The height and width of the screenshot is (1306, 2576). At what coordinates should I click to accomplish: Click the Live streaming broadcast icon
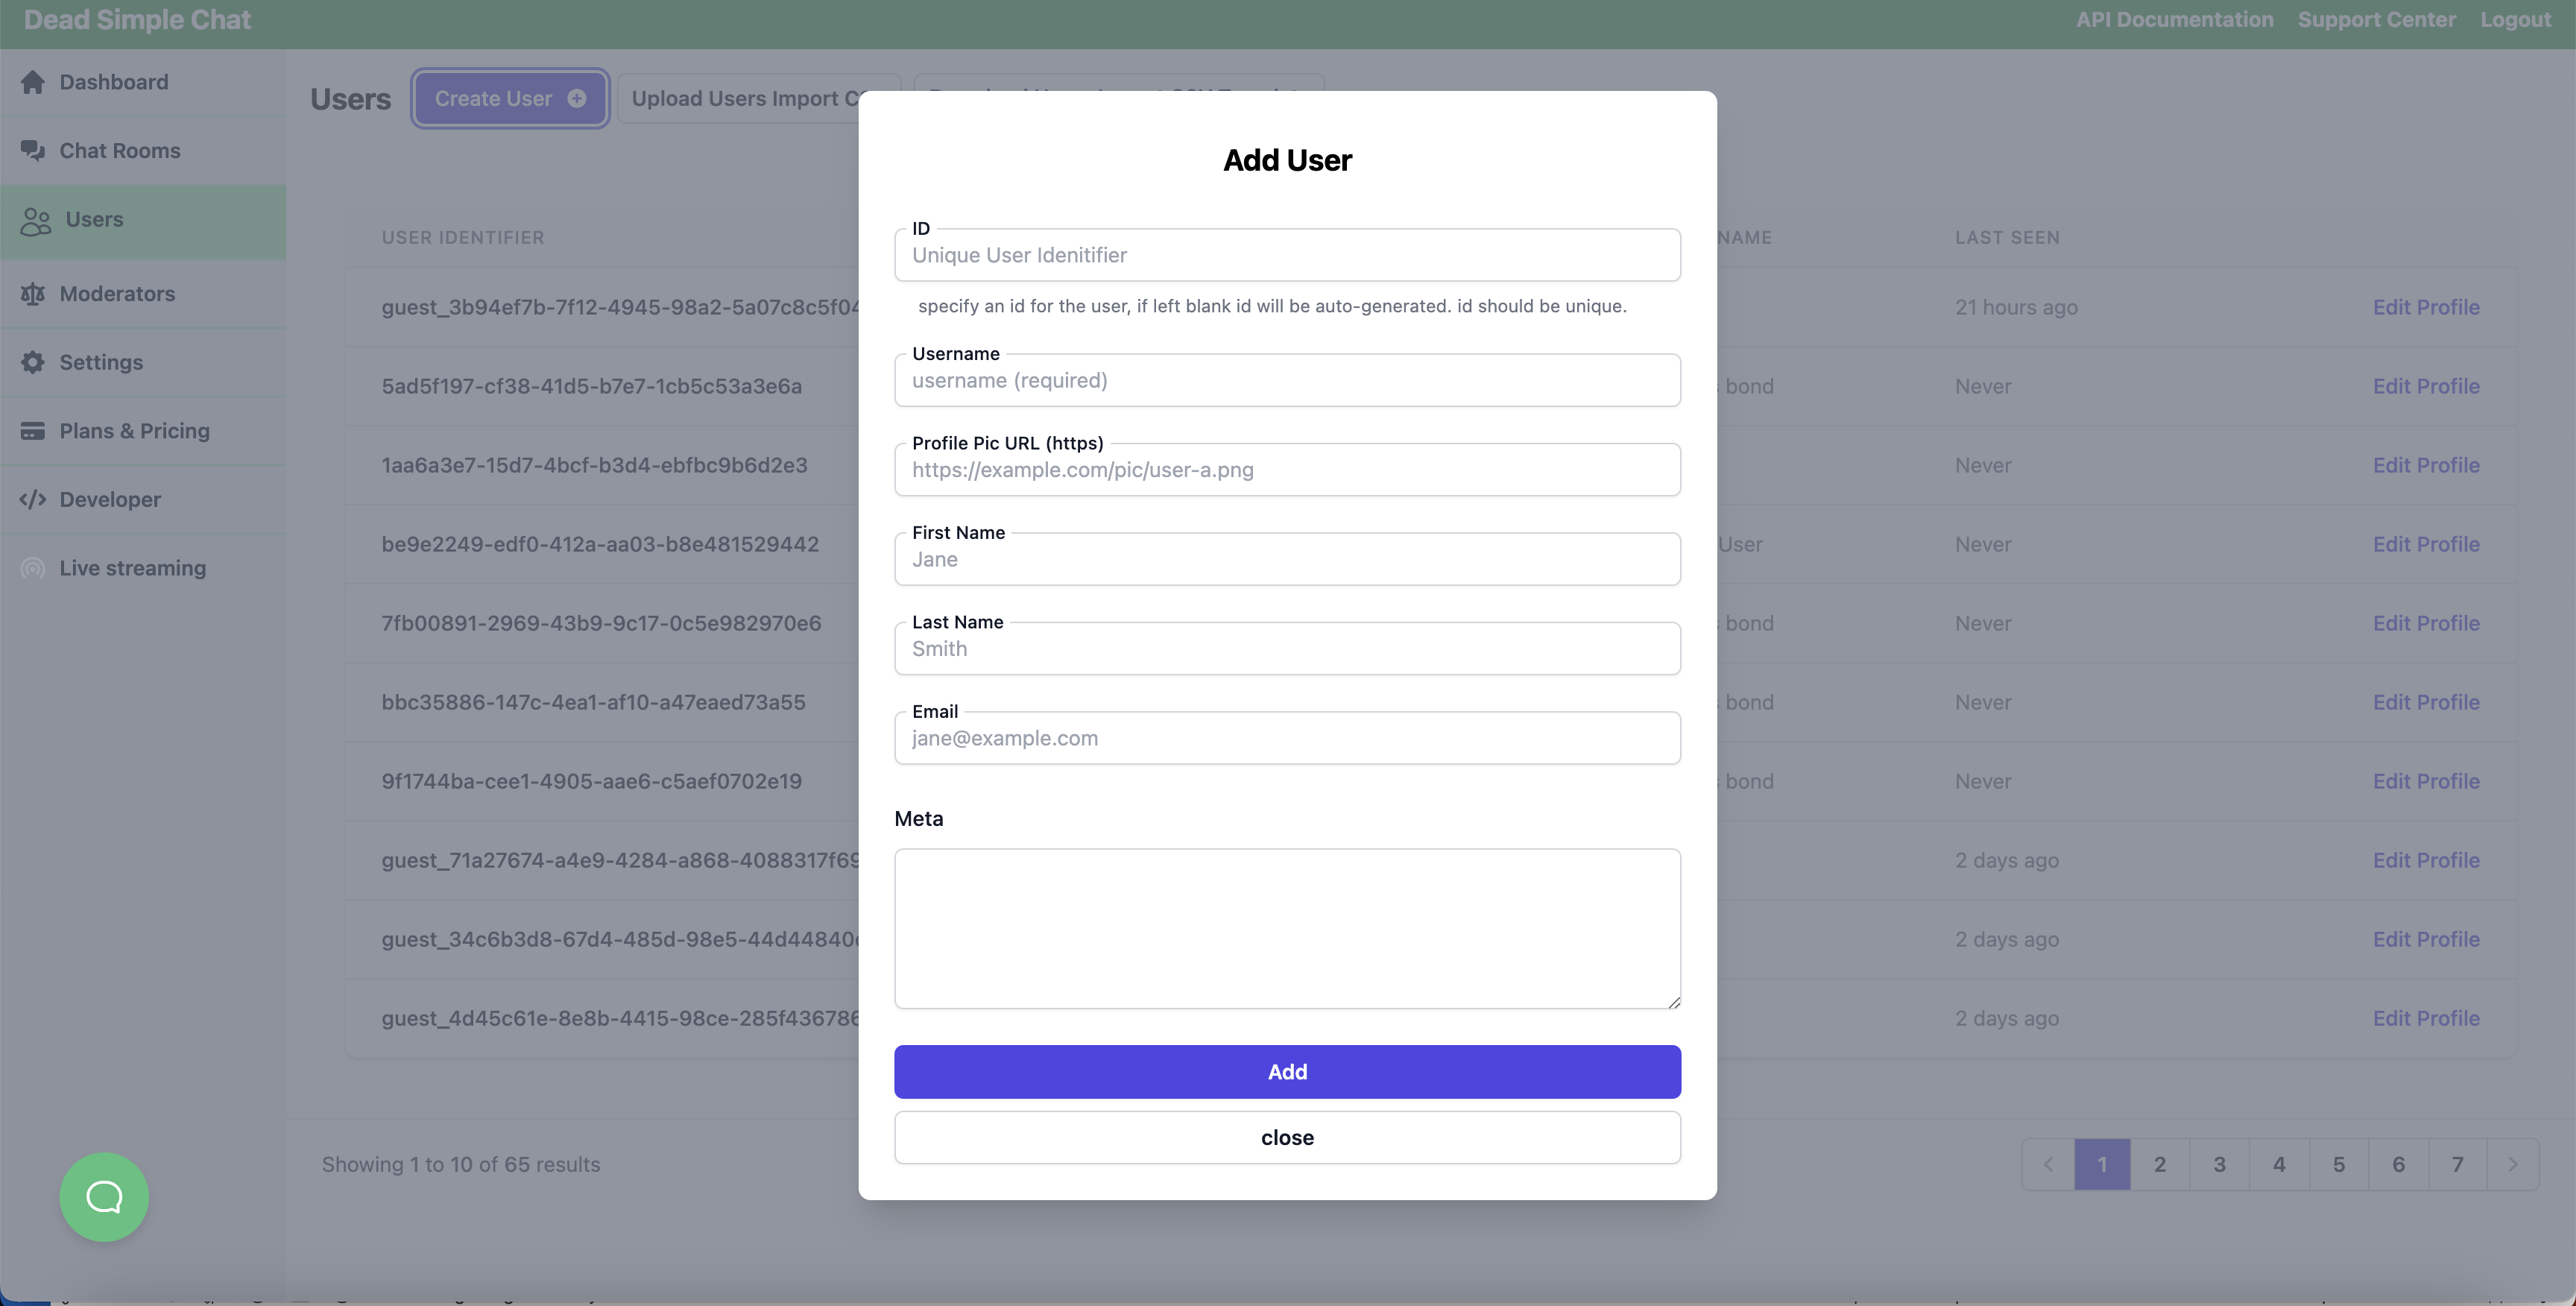point(33,568)
